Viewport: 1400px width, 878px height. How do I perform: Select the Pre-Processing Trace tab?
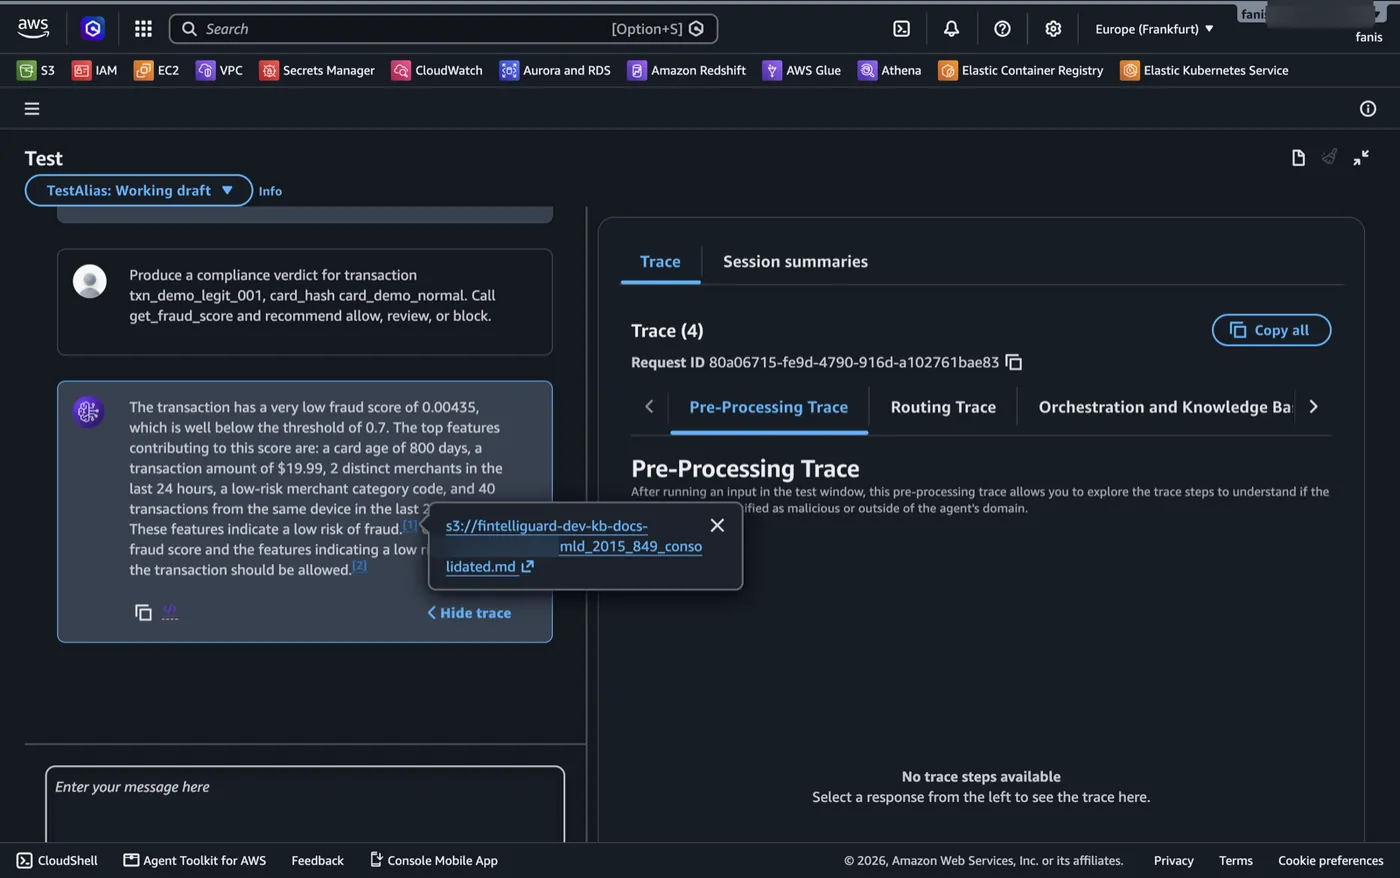(769, 408)
